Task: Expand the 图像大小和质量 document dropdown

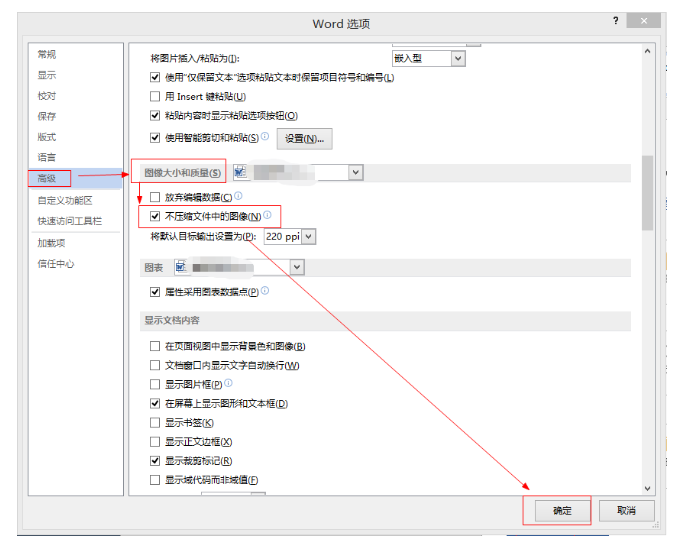Action: [x=356, y=173]
